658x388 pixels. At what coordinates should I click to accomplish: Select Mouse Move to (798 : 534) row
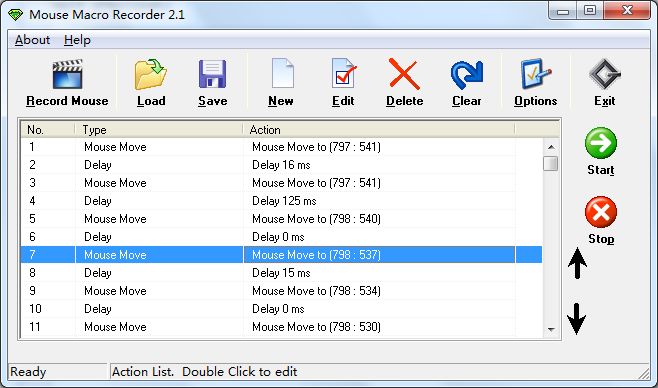[281, 291]
